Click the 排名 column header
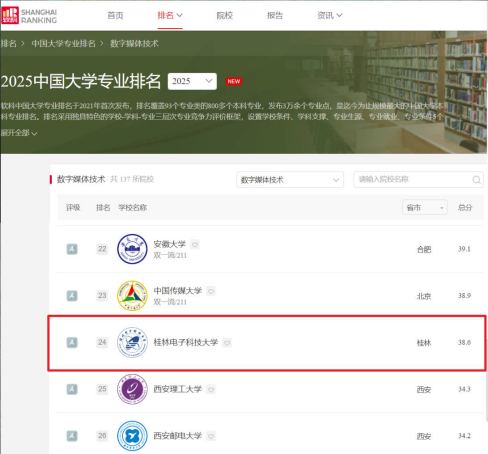 point(103,208)
